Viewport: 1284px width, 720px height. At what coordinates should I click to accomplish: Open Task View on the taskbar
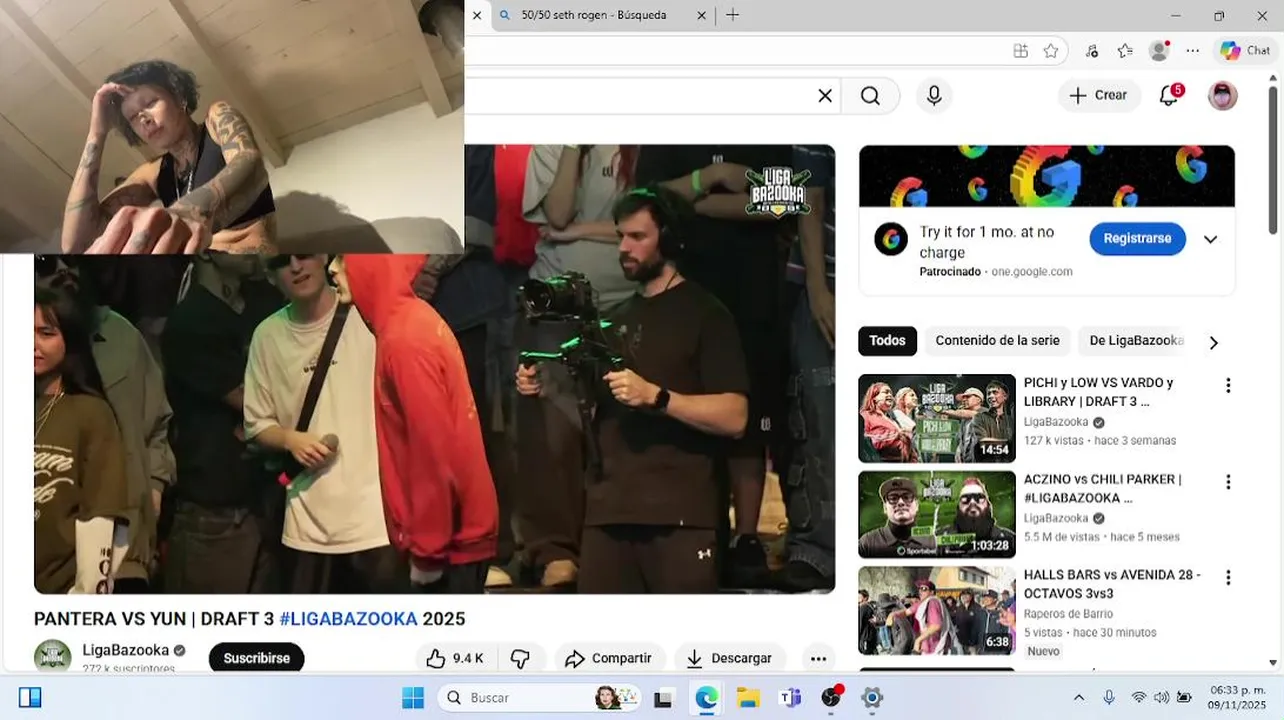663,698
